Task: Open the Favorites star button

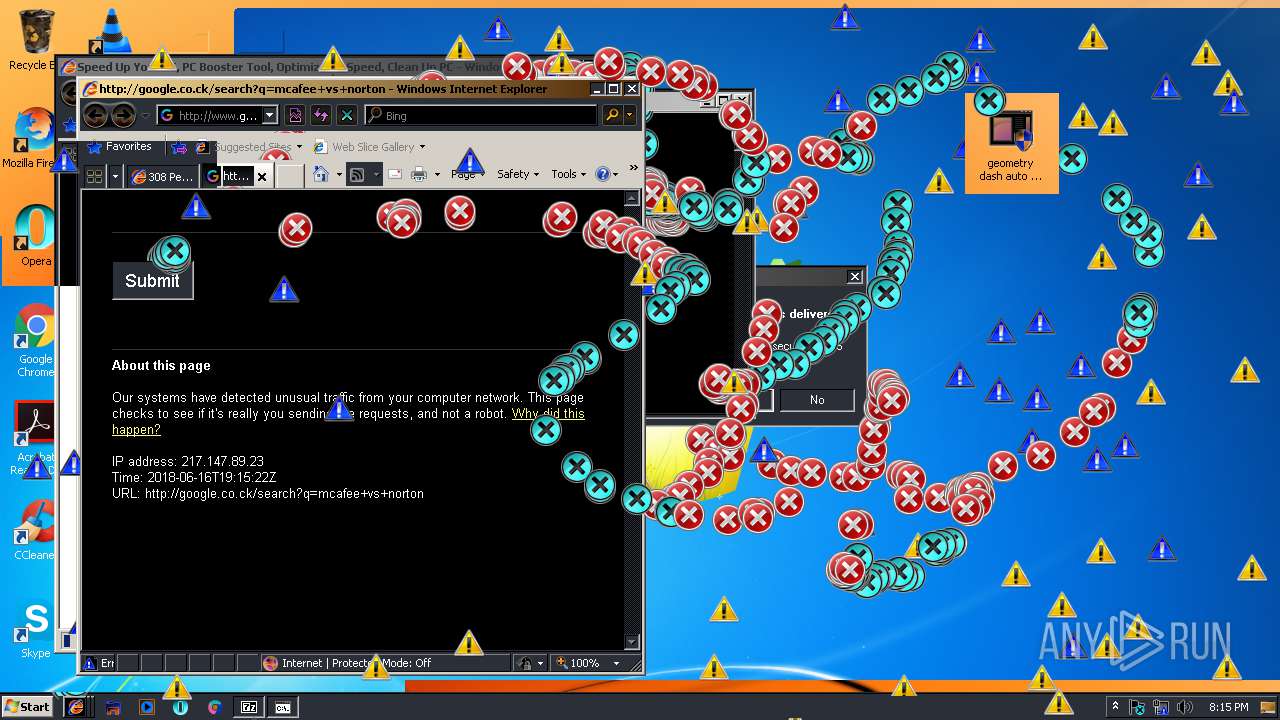Action: pos(119,146)
